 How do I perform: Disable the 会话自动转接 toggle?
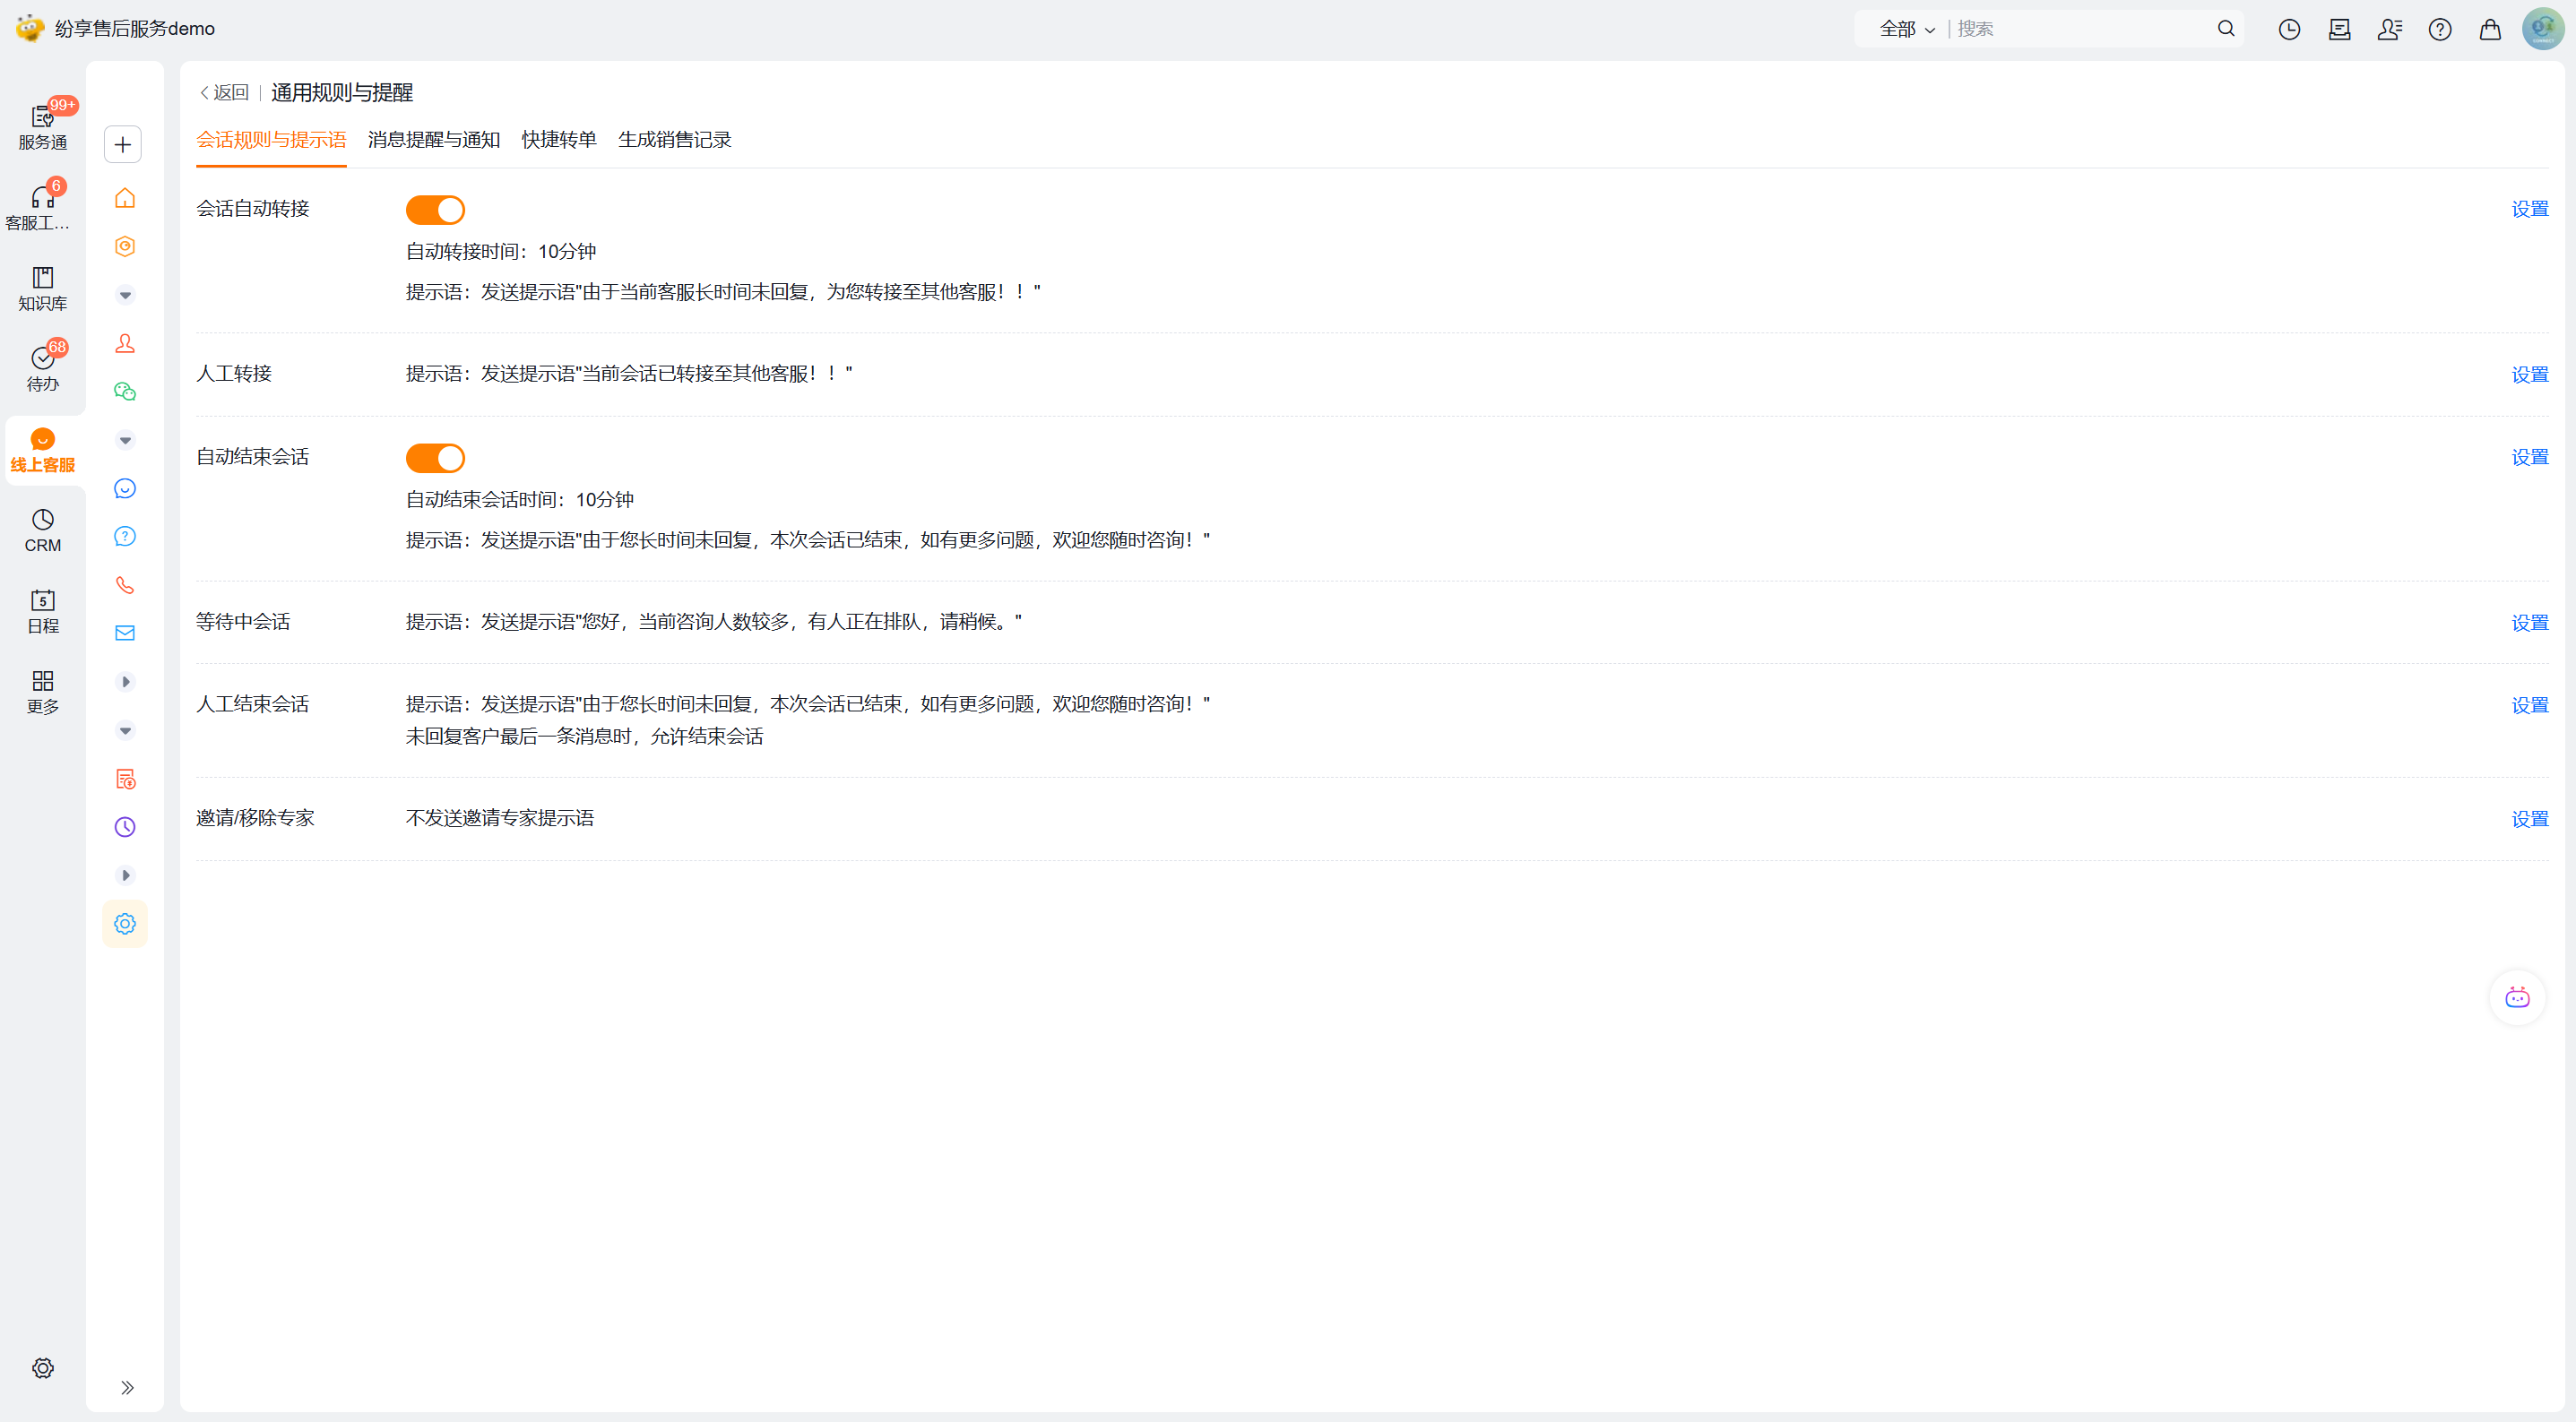435,210
